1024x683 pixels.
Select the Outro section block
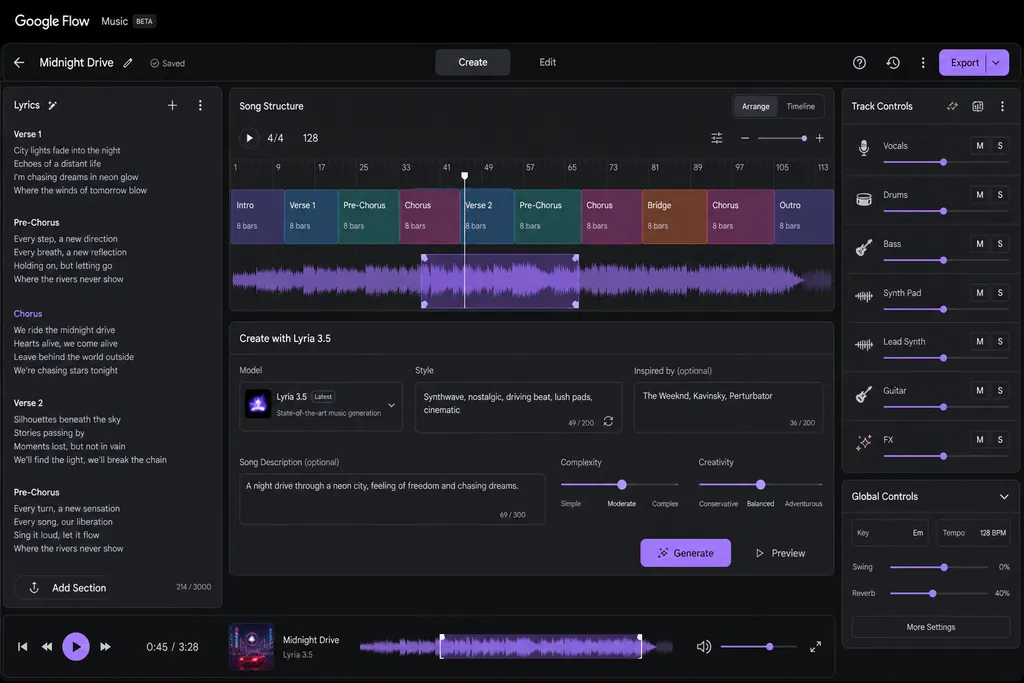click(x=804, y=216)
